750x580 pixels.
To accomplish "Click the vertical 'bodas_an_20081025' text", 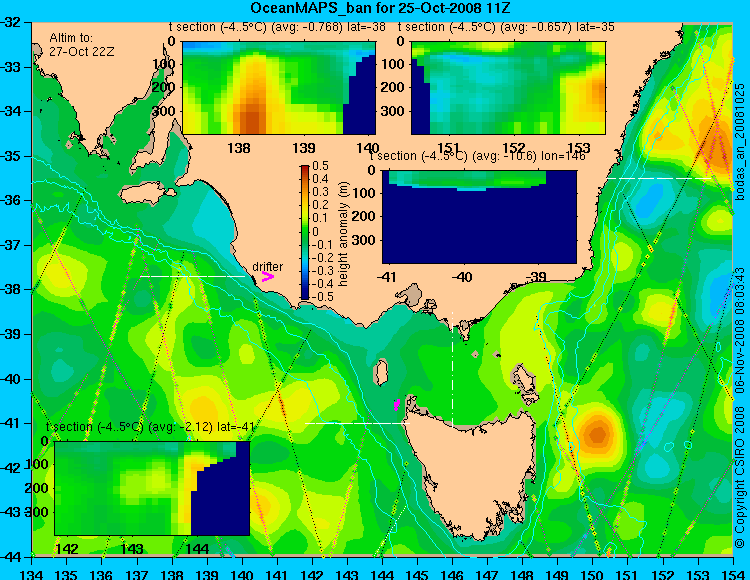I will pyautogui.click(x=740, y=142).
